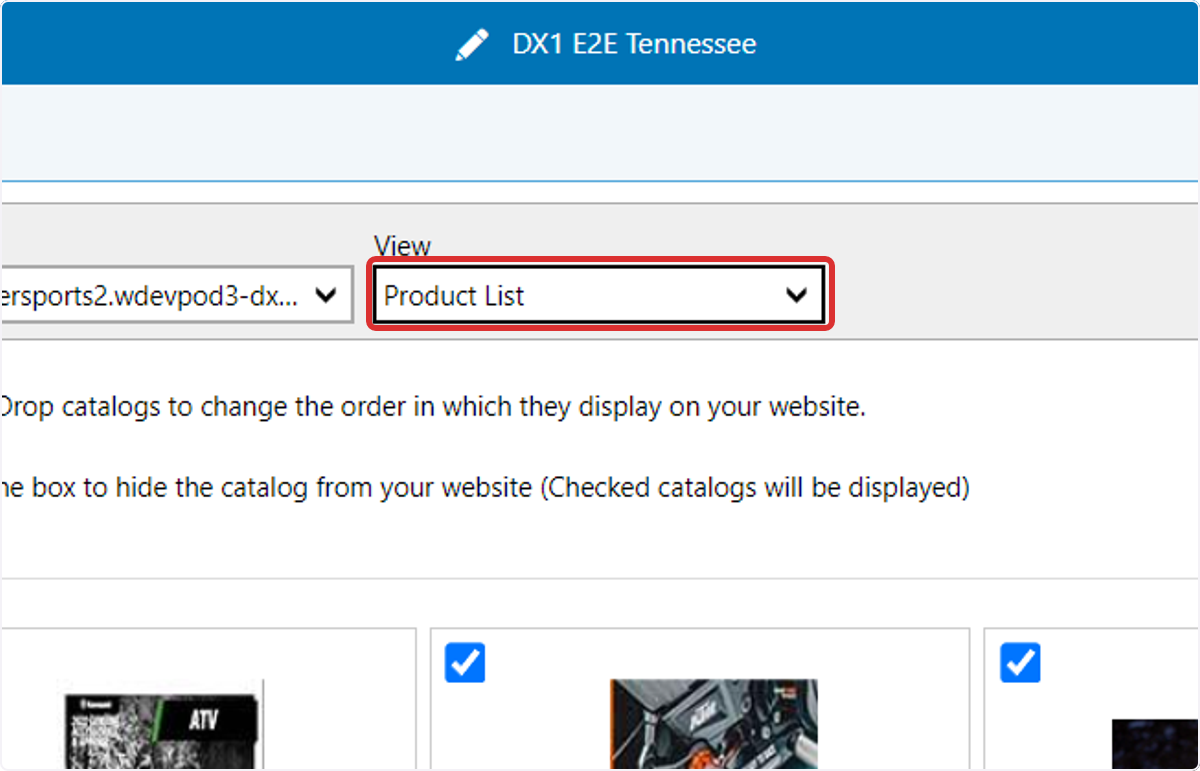The width and height of the screenshot is (1200, 771).
Task: Open the View dropdown showing Product List
Action: [601, 295]
